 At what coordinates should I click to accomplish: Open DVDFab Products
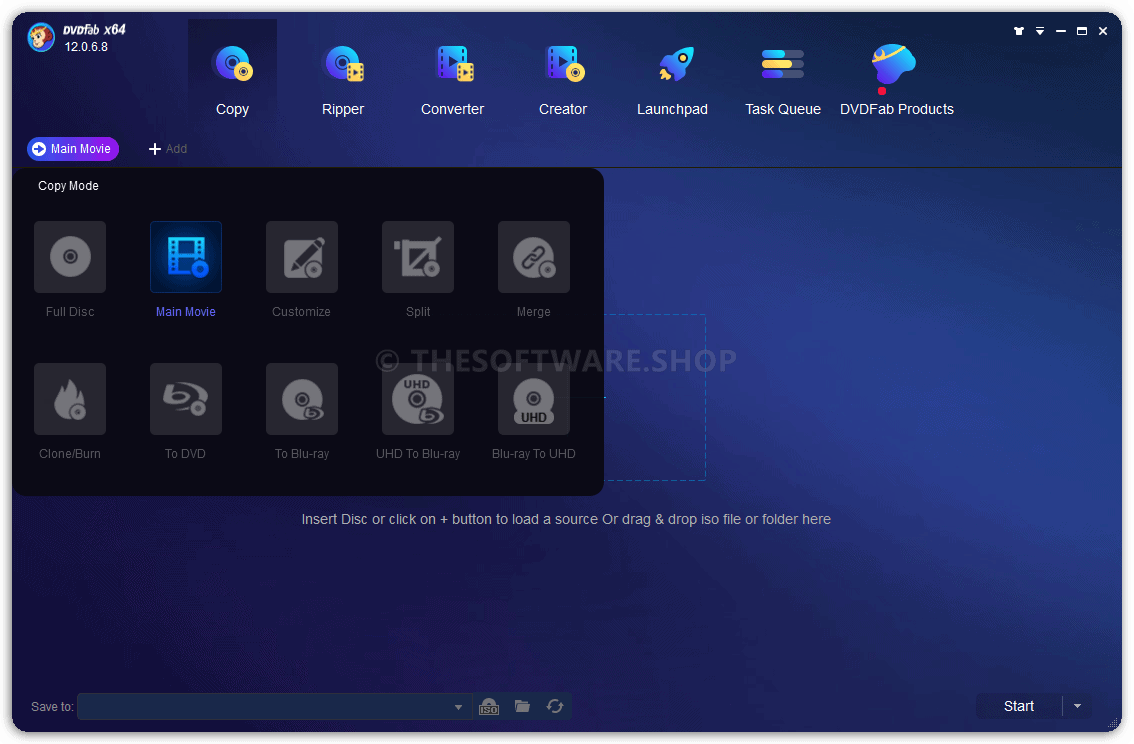[x=896, y=80]
